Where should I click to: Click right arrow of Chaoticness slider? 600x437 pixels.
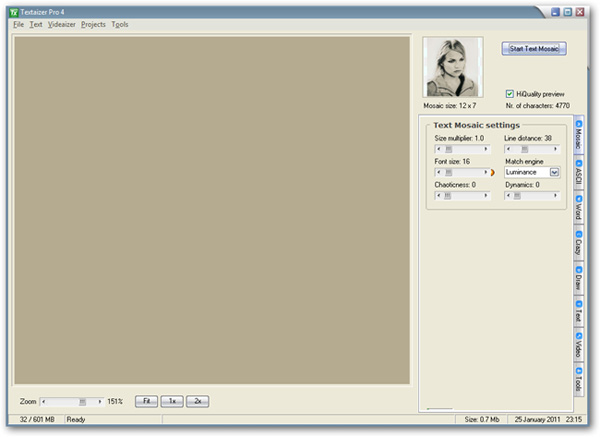tap(486, 196)
